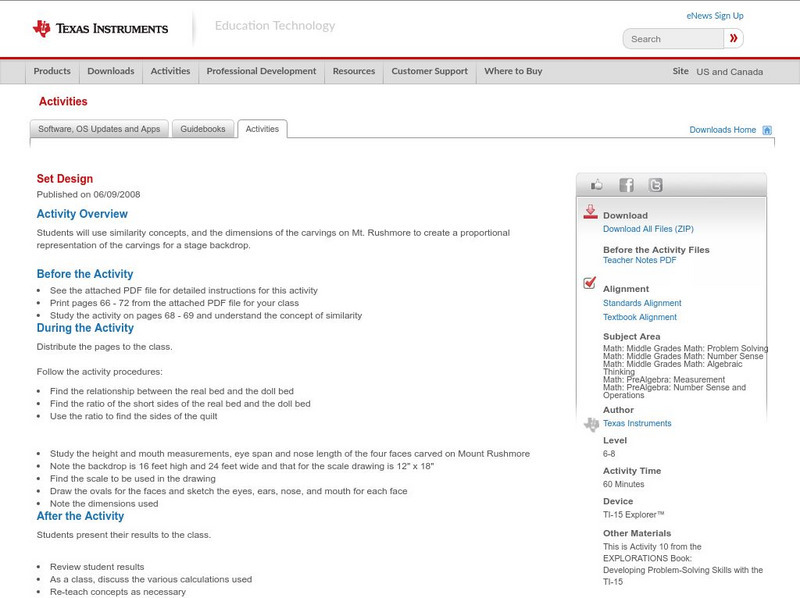Change site region US and Canada
Viewport: 800px width, 598px height.
point(730,72)
